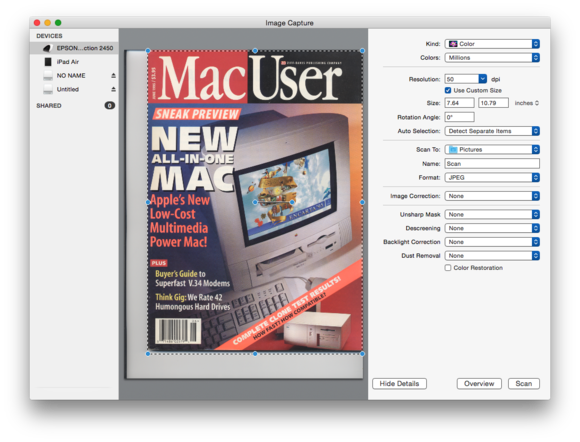Click the iPad Air device icon
Screen dimensions: 580x442
[x=48, y=62]
